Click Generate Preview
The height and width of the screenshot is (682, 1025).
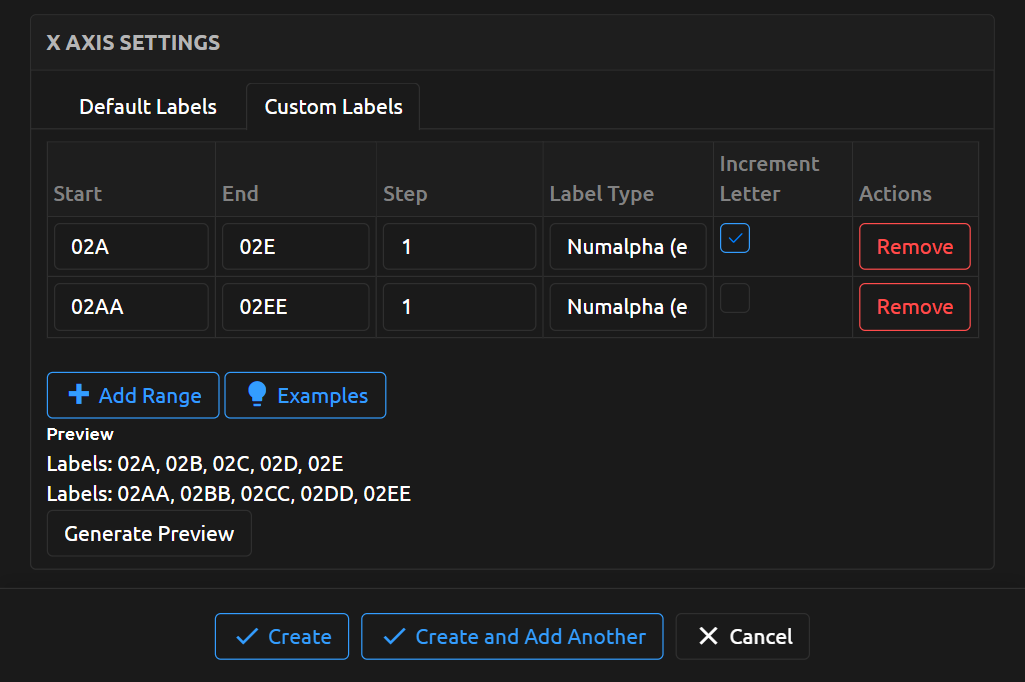[148, 533]
